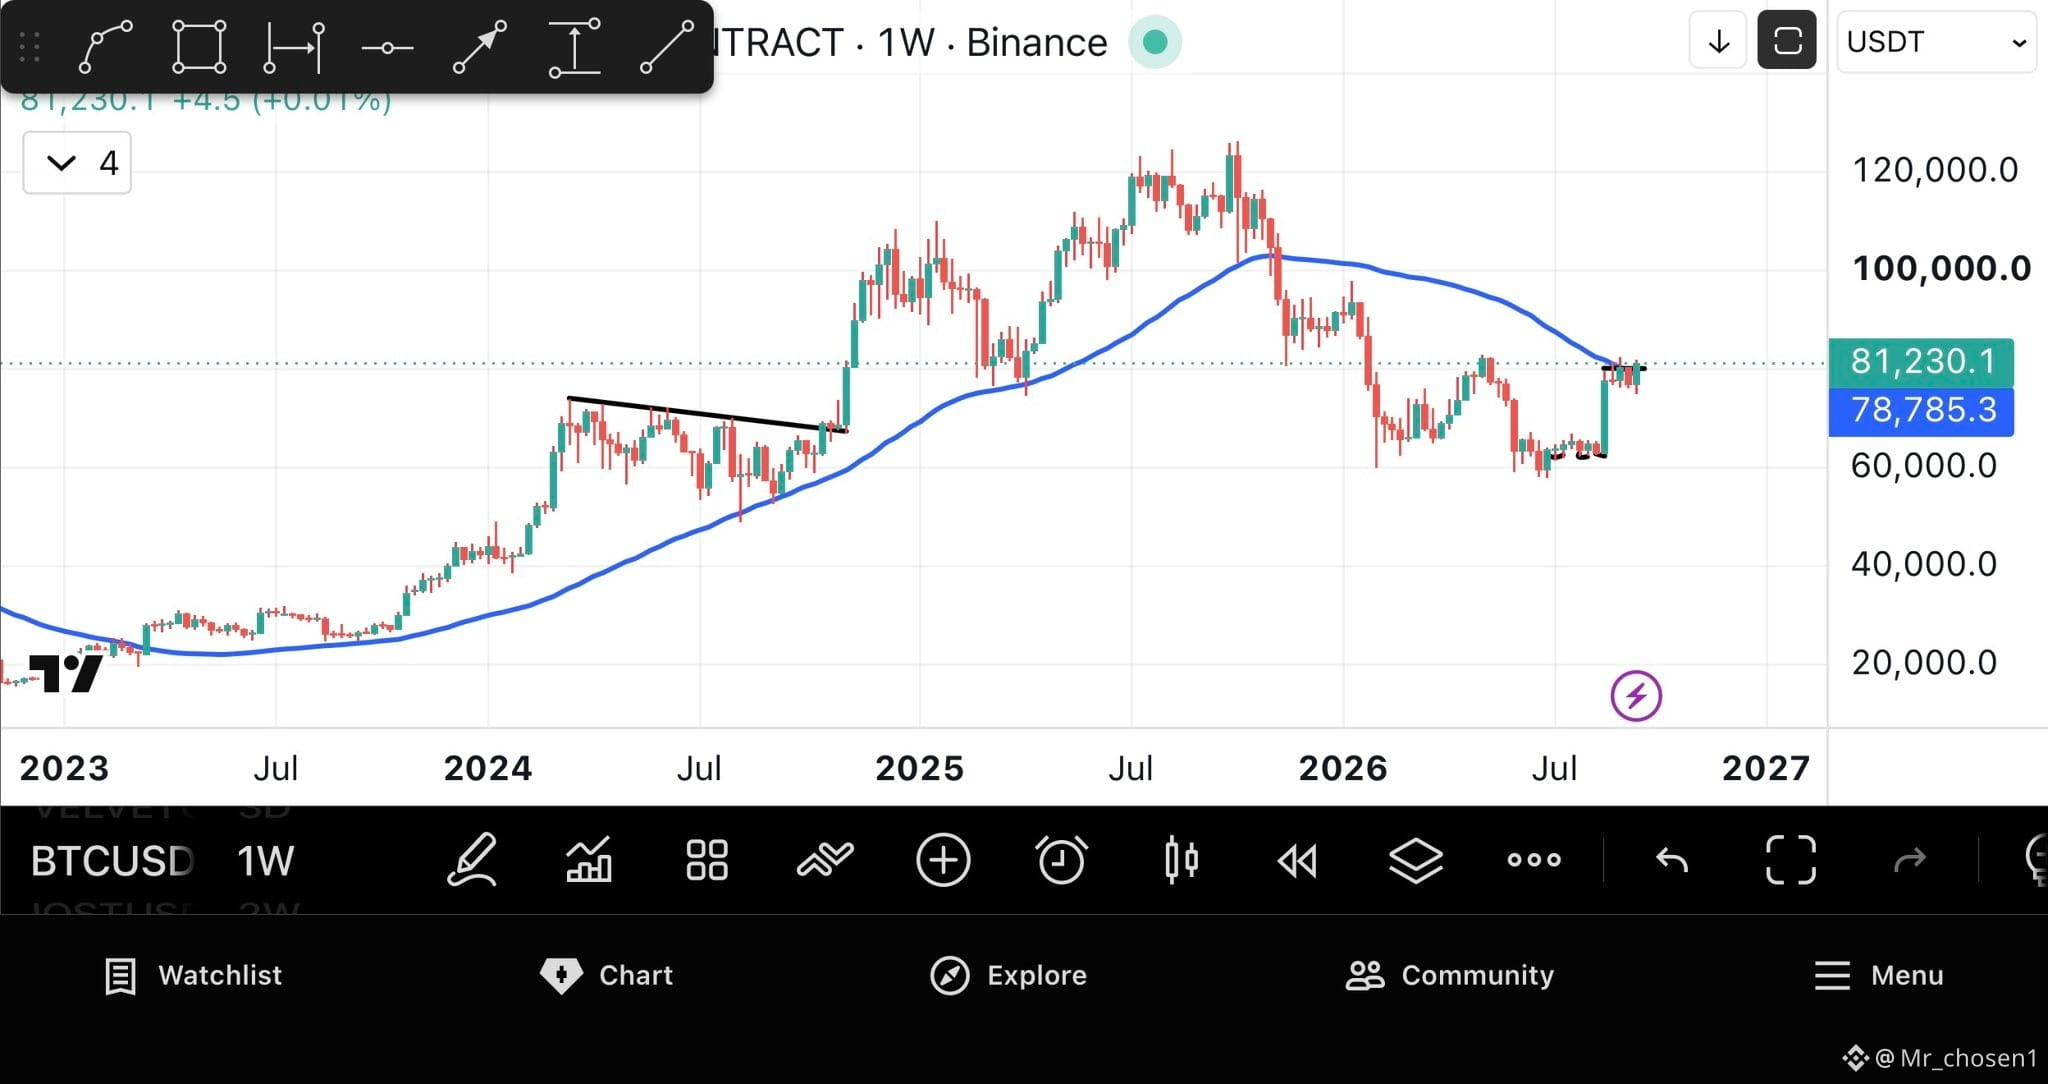Create an alert with the clock icon

pos(1061,860)
